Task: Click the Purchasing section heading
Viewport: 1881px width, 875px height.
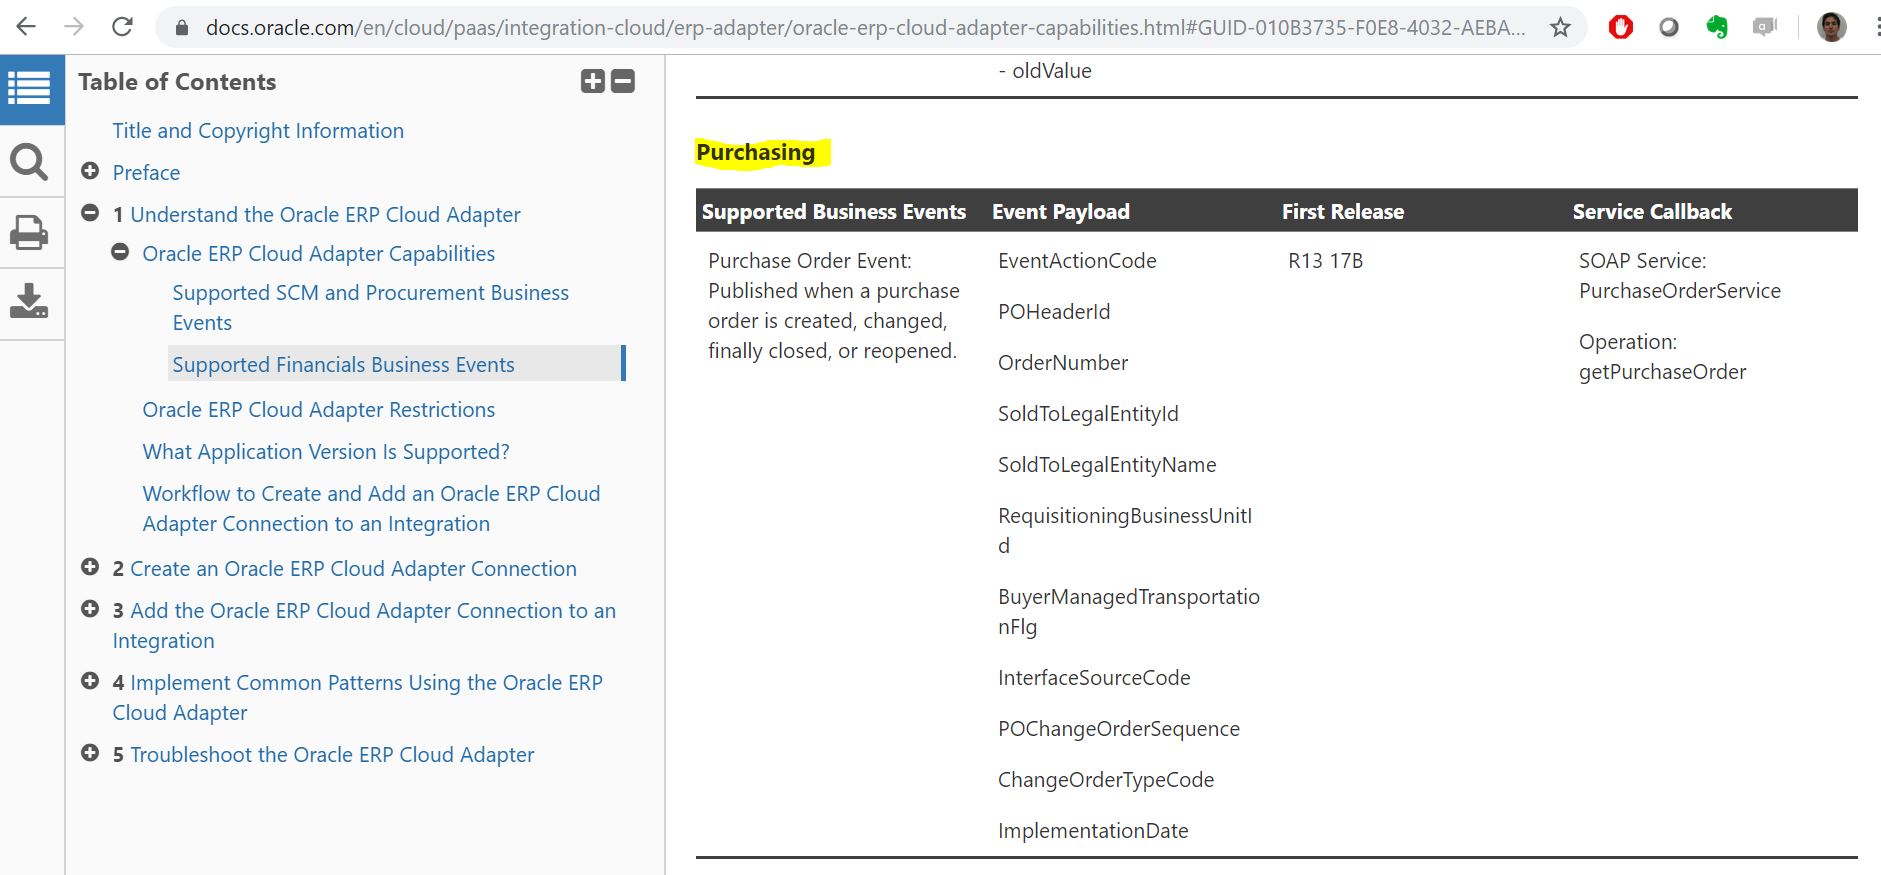Action: pyautogui.click(x=756, y=152)
